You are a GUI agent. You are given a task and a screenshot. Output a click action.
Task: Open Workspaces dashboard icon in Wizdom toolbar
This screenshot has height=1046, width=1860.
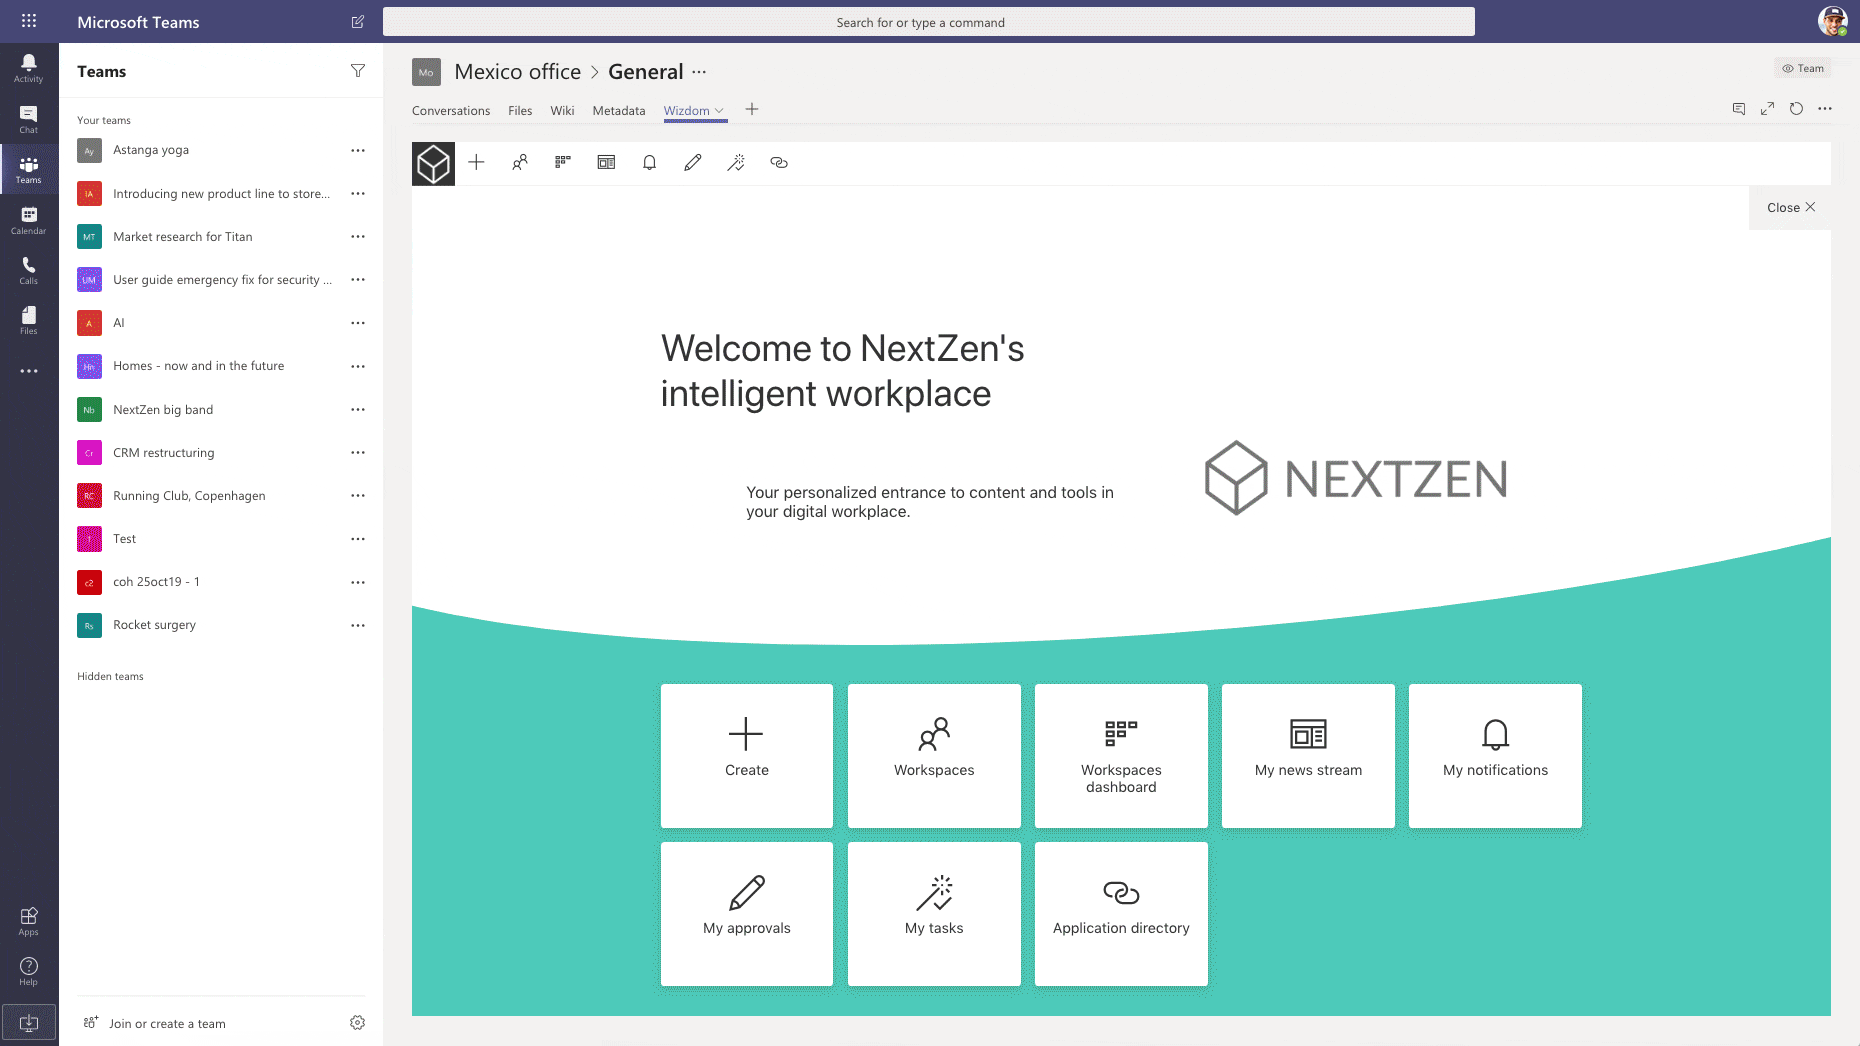(x=563, y=162)
